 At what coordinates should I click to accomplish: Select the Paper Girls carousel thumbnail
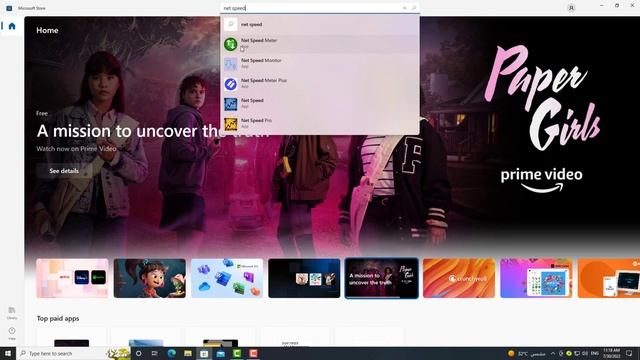382,278
